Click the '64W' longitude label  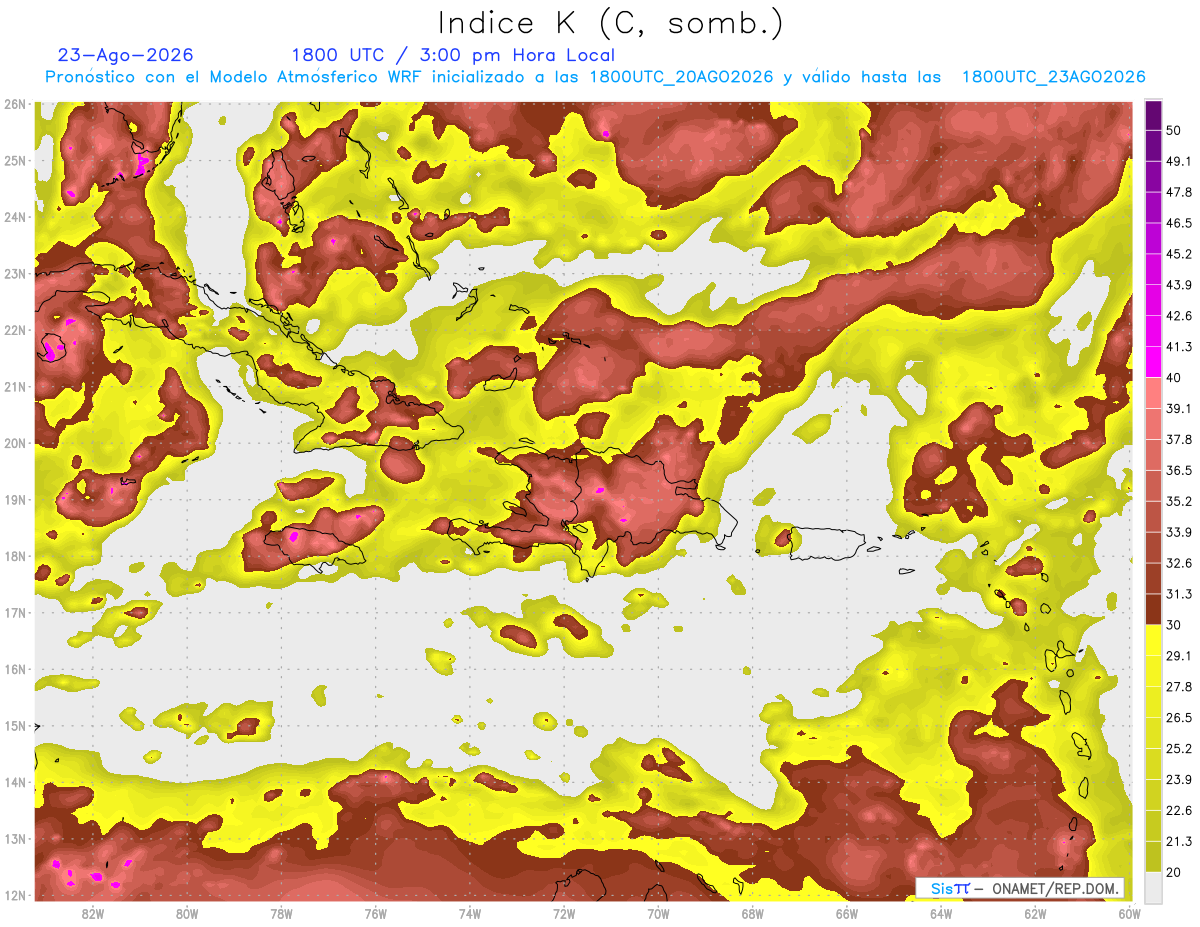tap(941, 914)
